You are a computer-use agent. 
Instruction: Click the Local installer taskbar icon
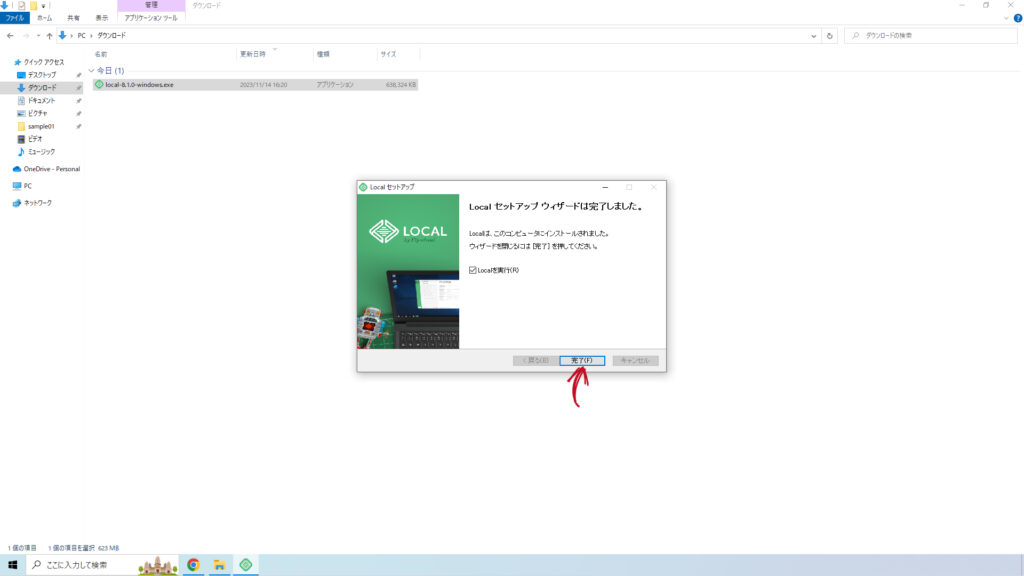tap(246, 565)
